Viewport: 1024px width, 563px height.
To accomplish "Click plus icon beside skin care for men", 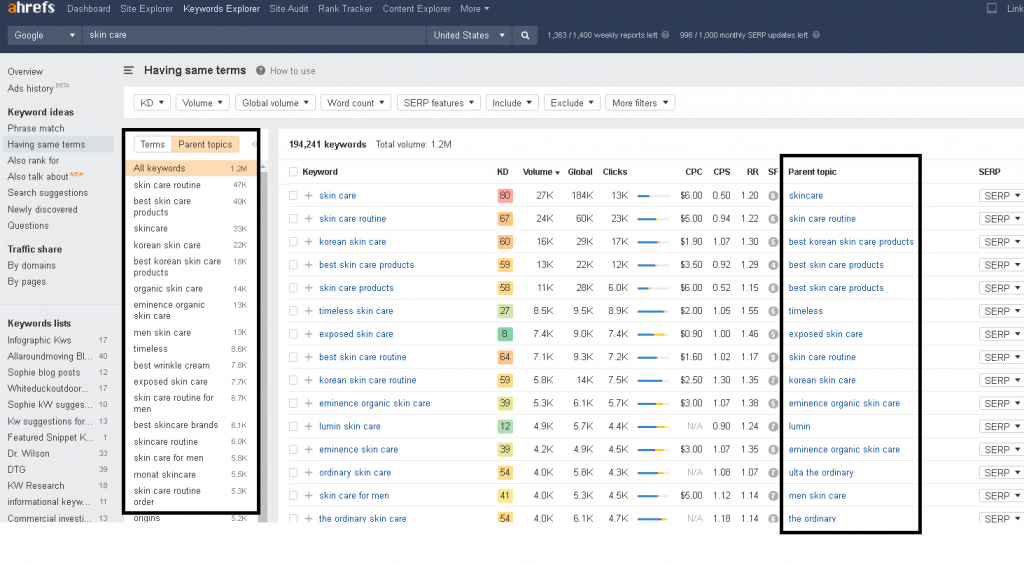I will pos(308,495).
